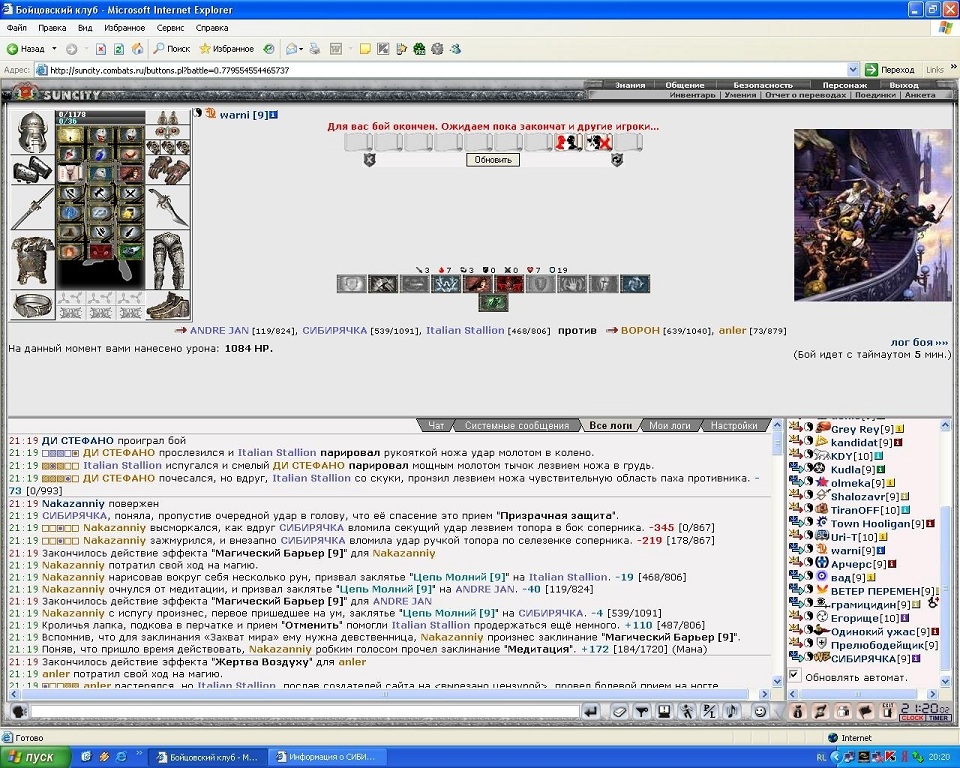Open the Поединки link
Screen dimensions: 960x768
[875, 95]
